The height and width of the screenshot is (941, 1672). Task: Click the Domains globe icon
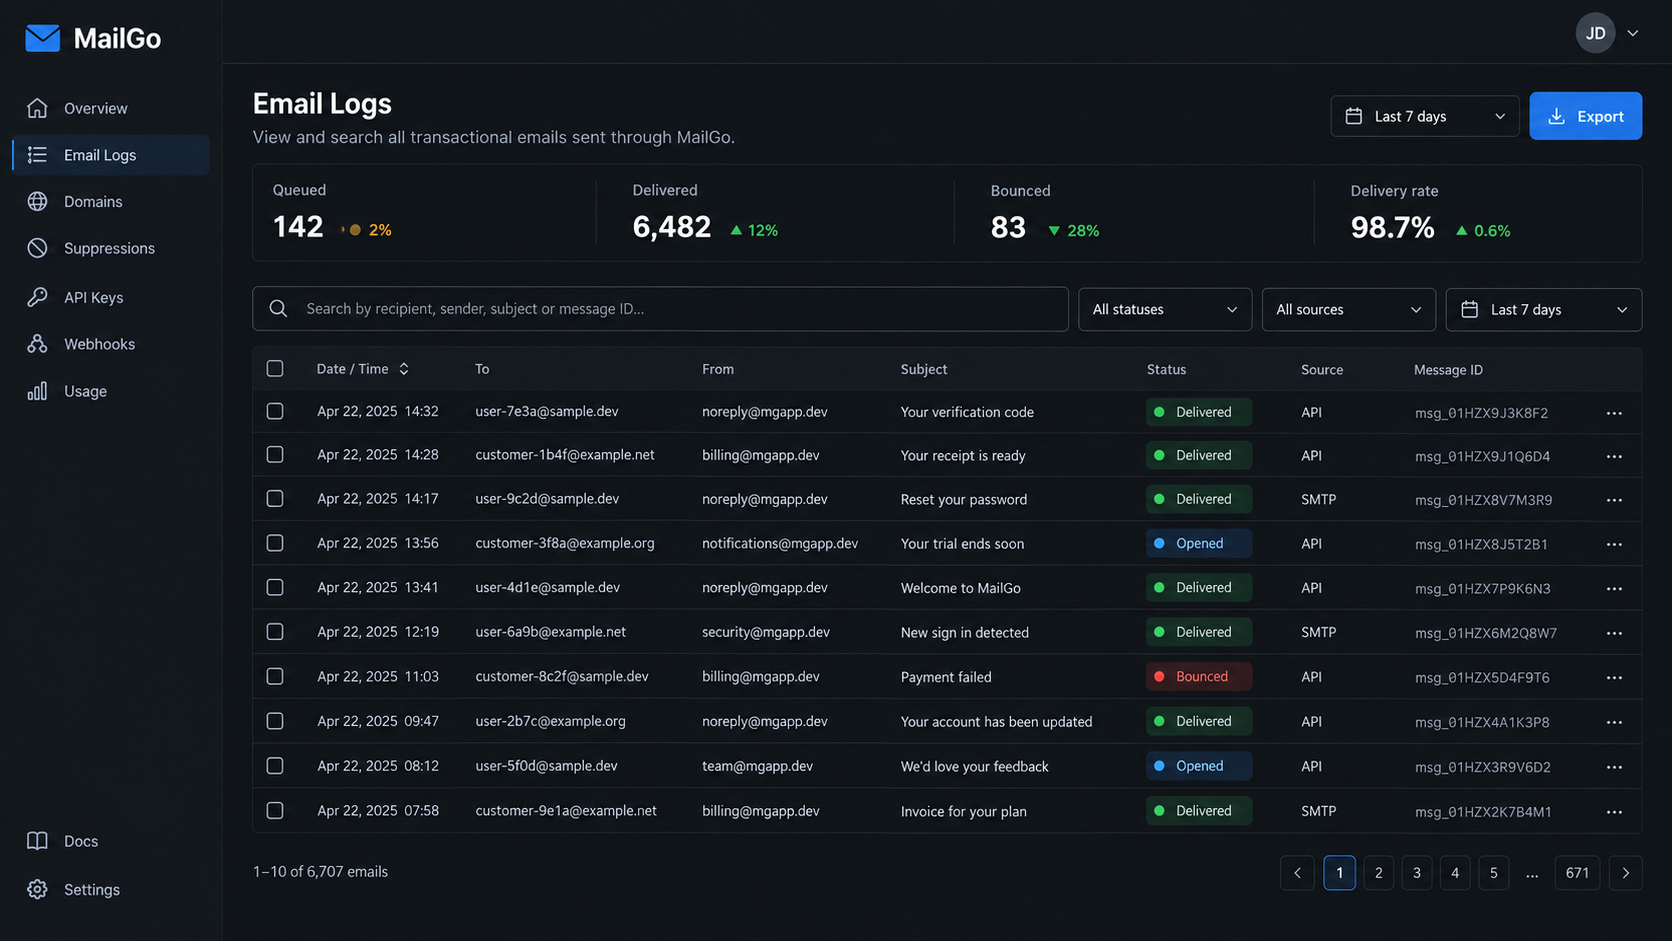pos(37,201)
